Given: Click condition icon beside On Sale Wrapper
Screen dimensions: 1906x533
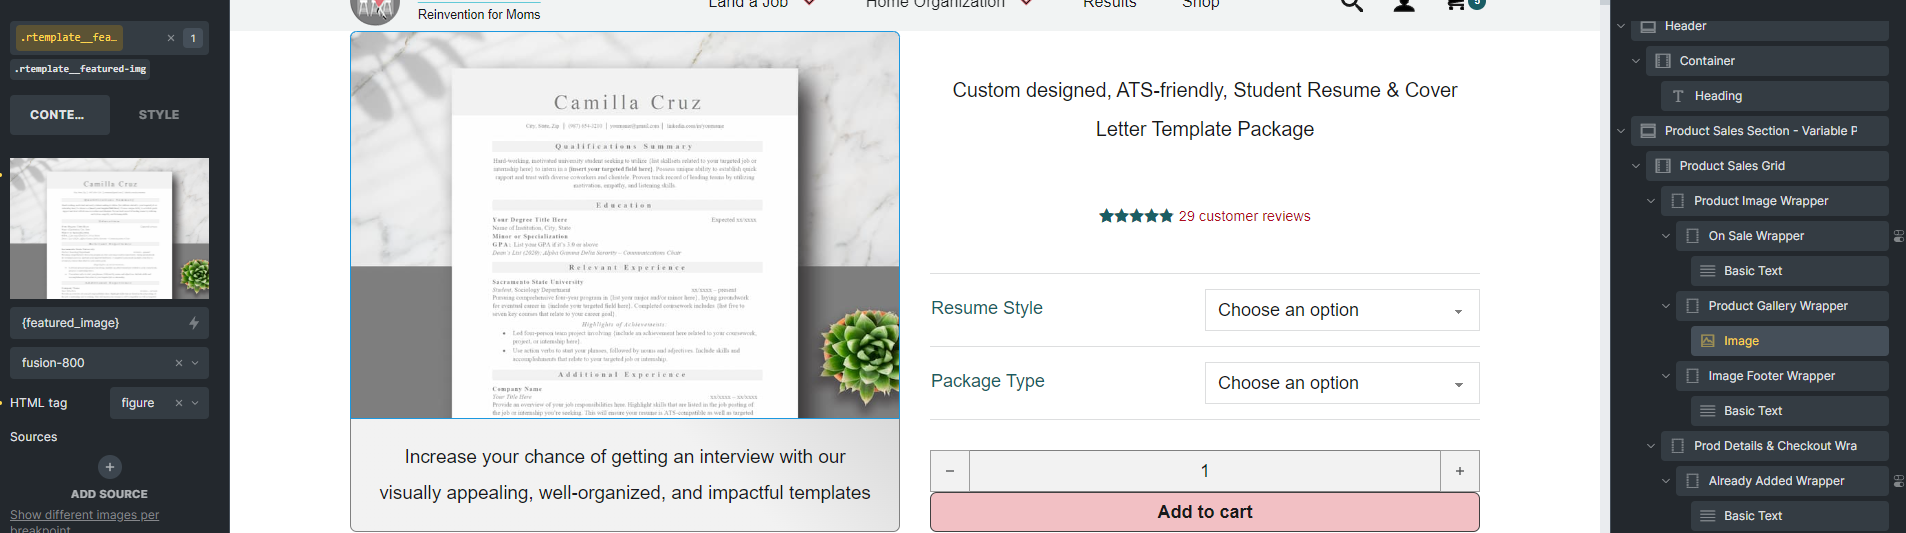Looking at the screenshot, I should pos(1898,236).
